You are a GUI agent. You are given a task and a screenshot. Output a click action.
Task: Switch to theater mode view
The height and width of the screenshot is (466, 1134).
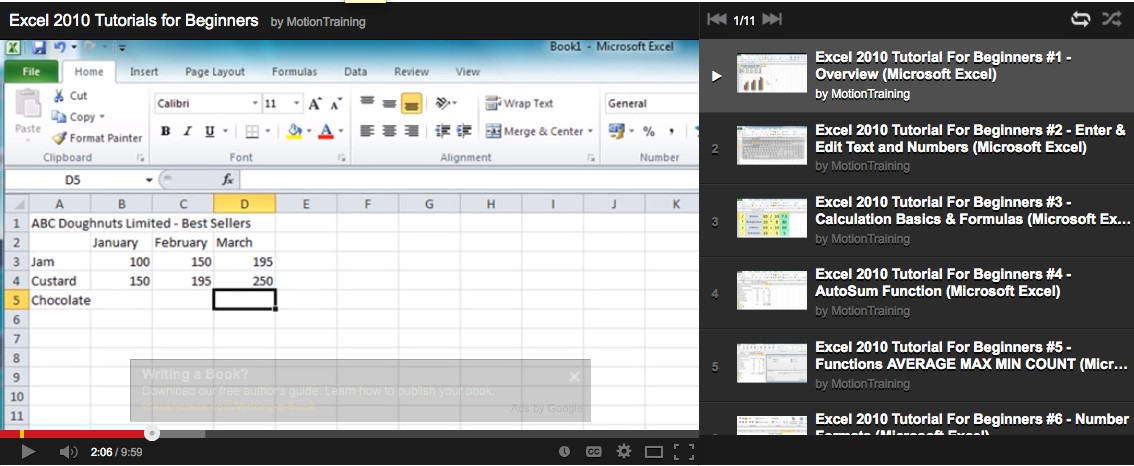click(654, 452)
